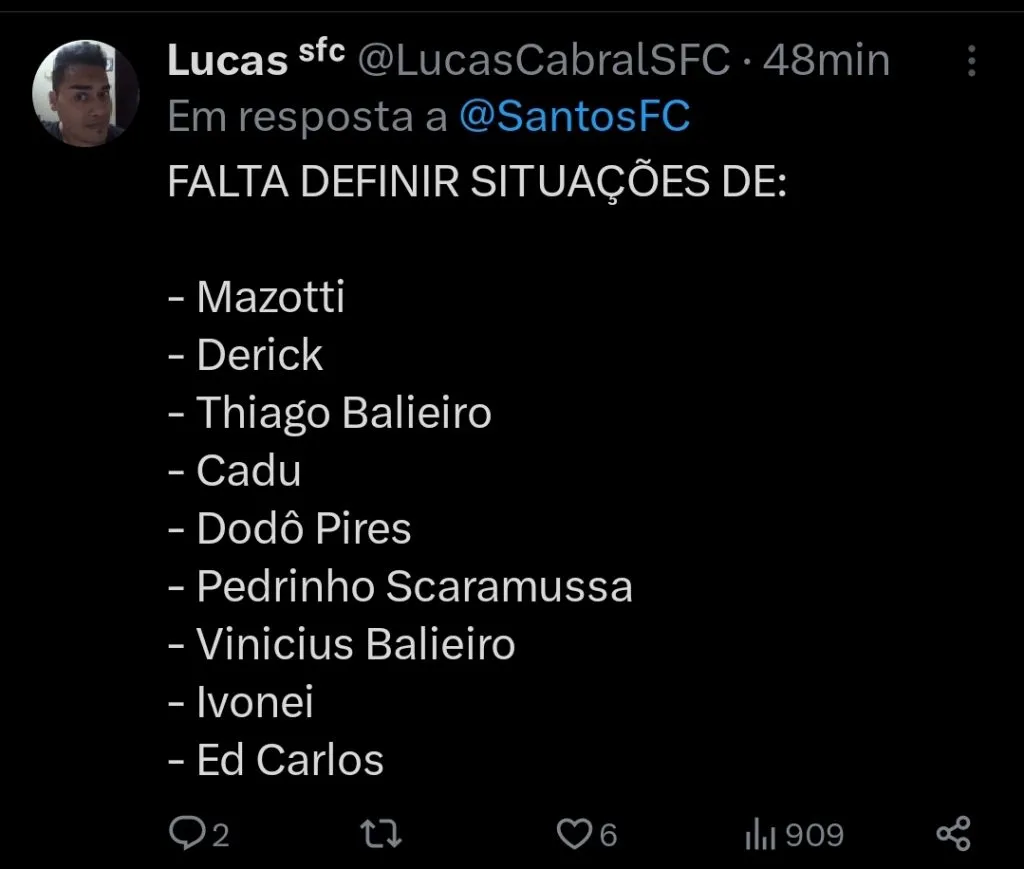Image resolution: width=1024 pixels, height=869 pixels.
Task: Open view analytics bar chart icon
Action: (760, 834)
